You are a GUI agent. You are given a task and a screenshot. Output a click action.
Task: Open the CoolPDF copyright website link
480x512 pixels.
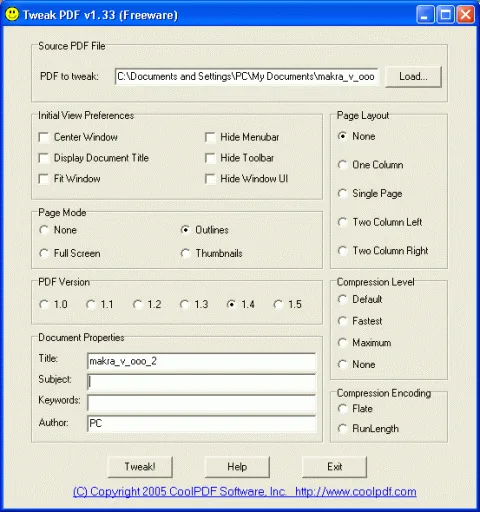245,492
